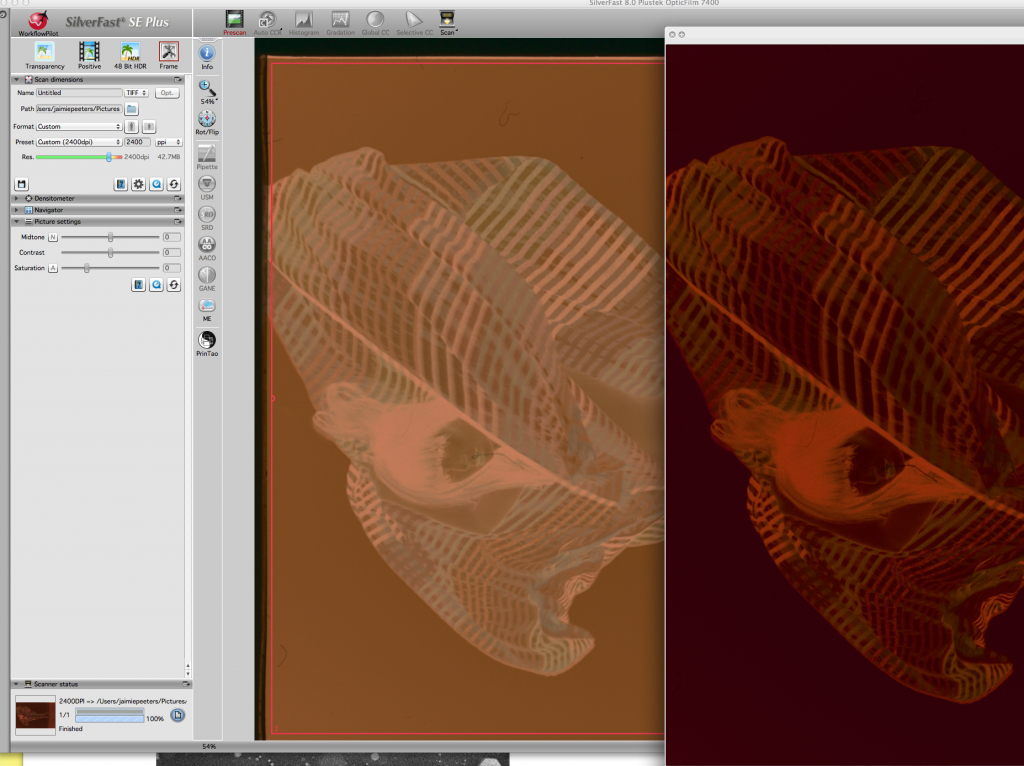Undock the Picture settings panel

[178, 222]
